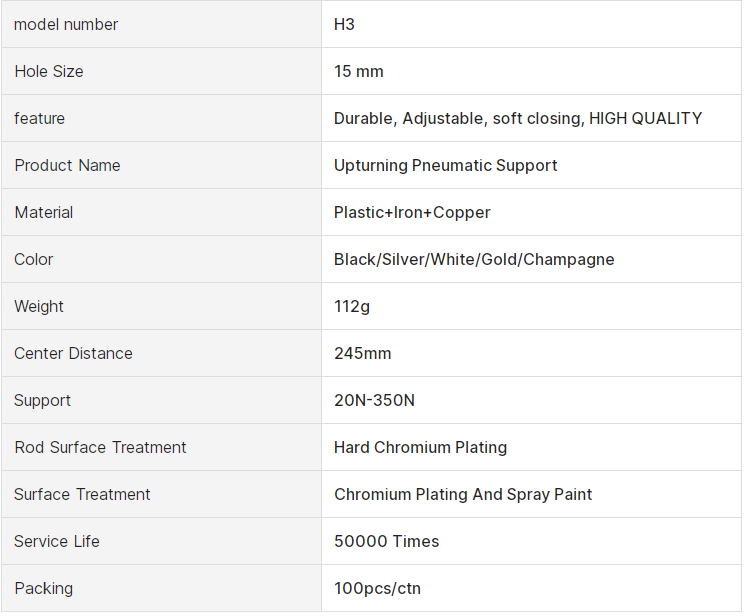Click the 'Durable, Adjustable, soft closing' feature text
747x616 pixels.
(458, 118)
